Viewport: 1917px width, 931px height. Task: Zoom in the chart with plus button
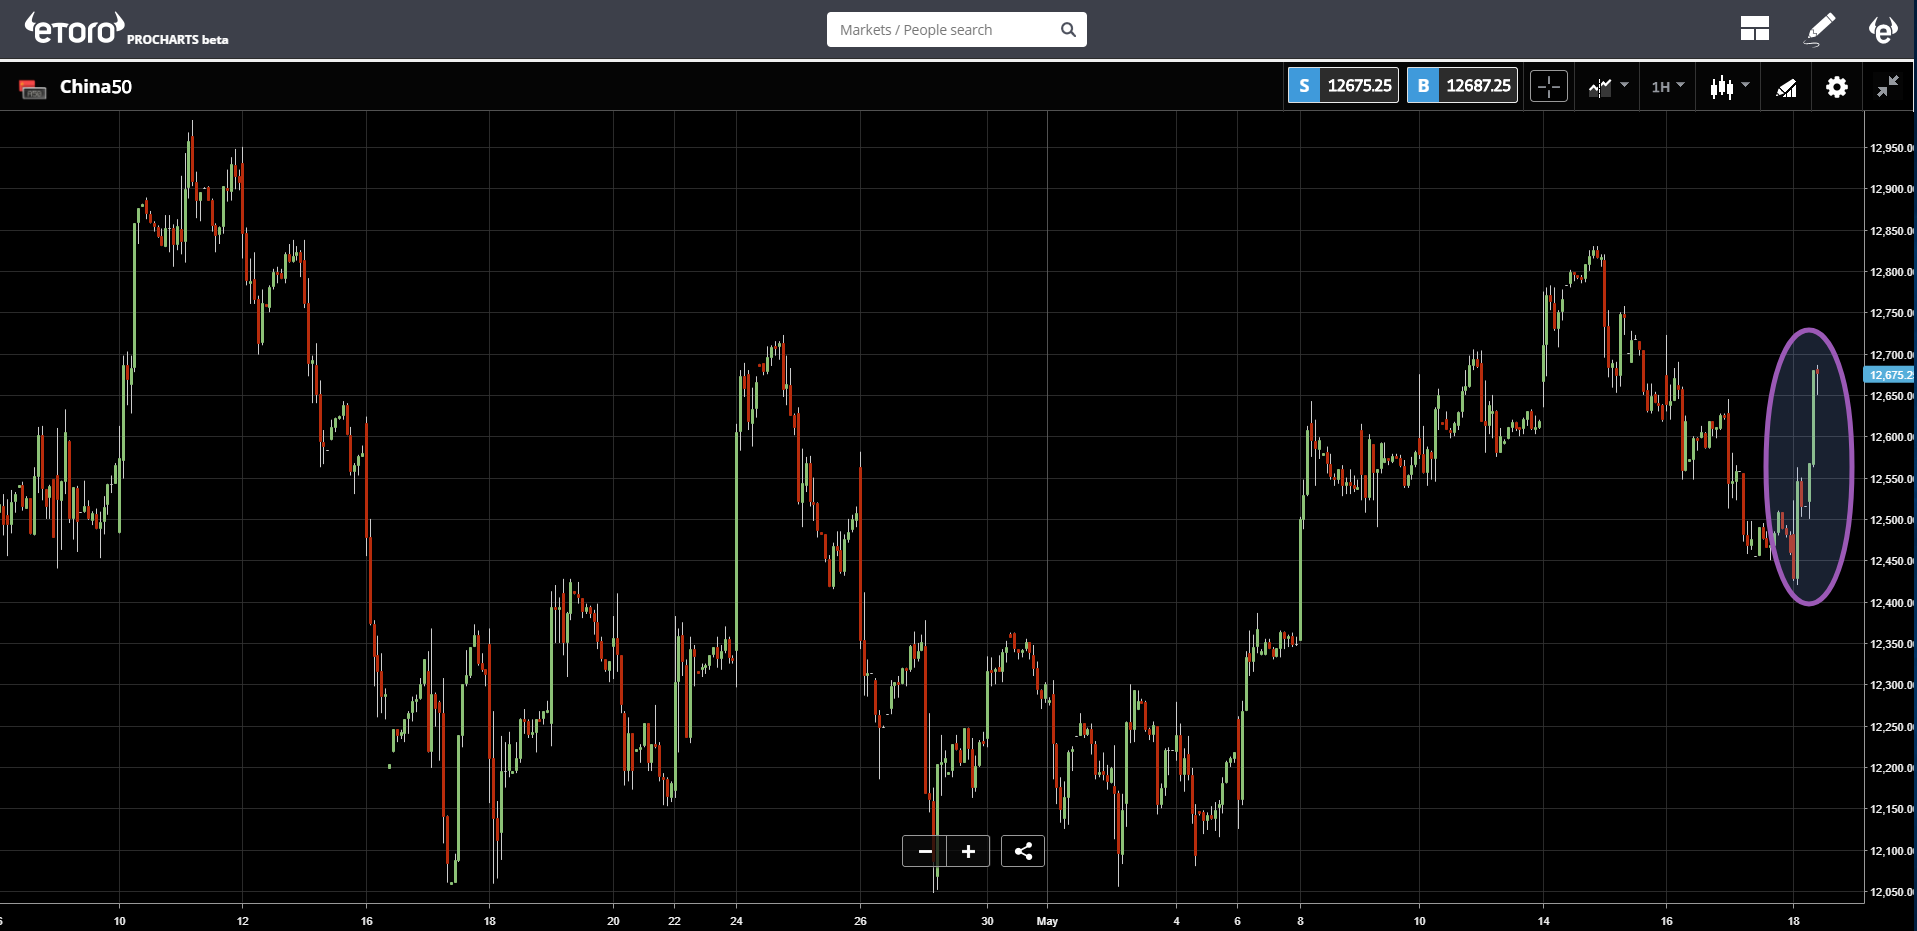tap(968, 851)
